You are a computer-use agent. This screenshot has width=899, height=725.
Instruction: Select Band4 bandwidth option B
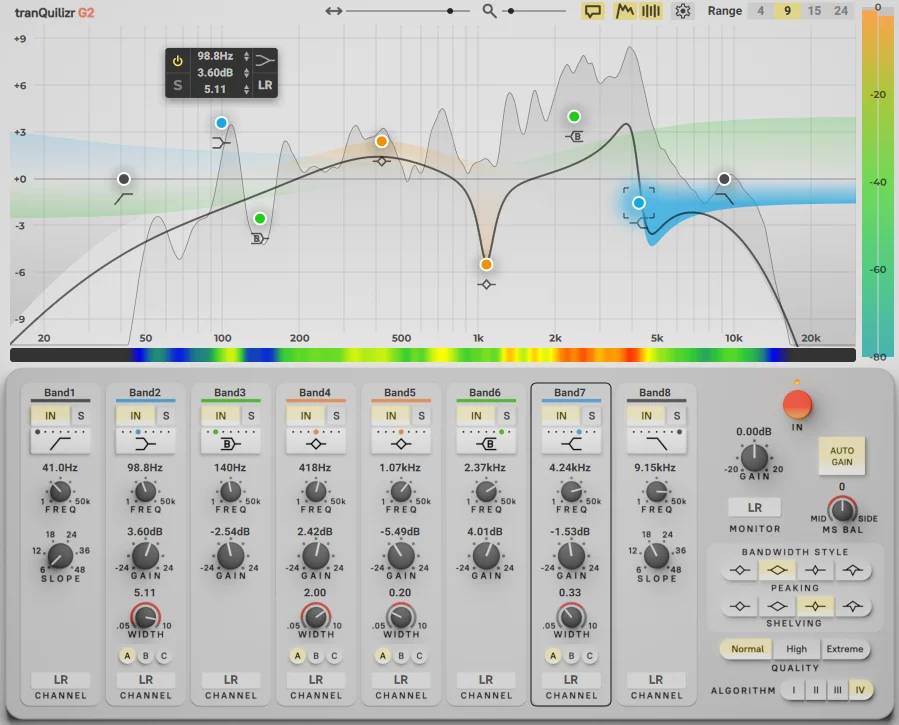click(316, 656)
